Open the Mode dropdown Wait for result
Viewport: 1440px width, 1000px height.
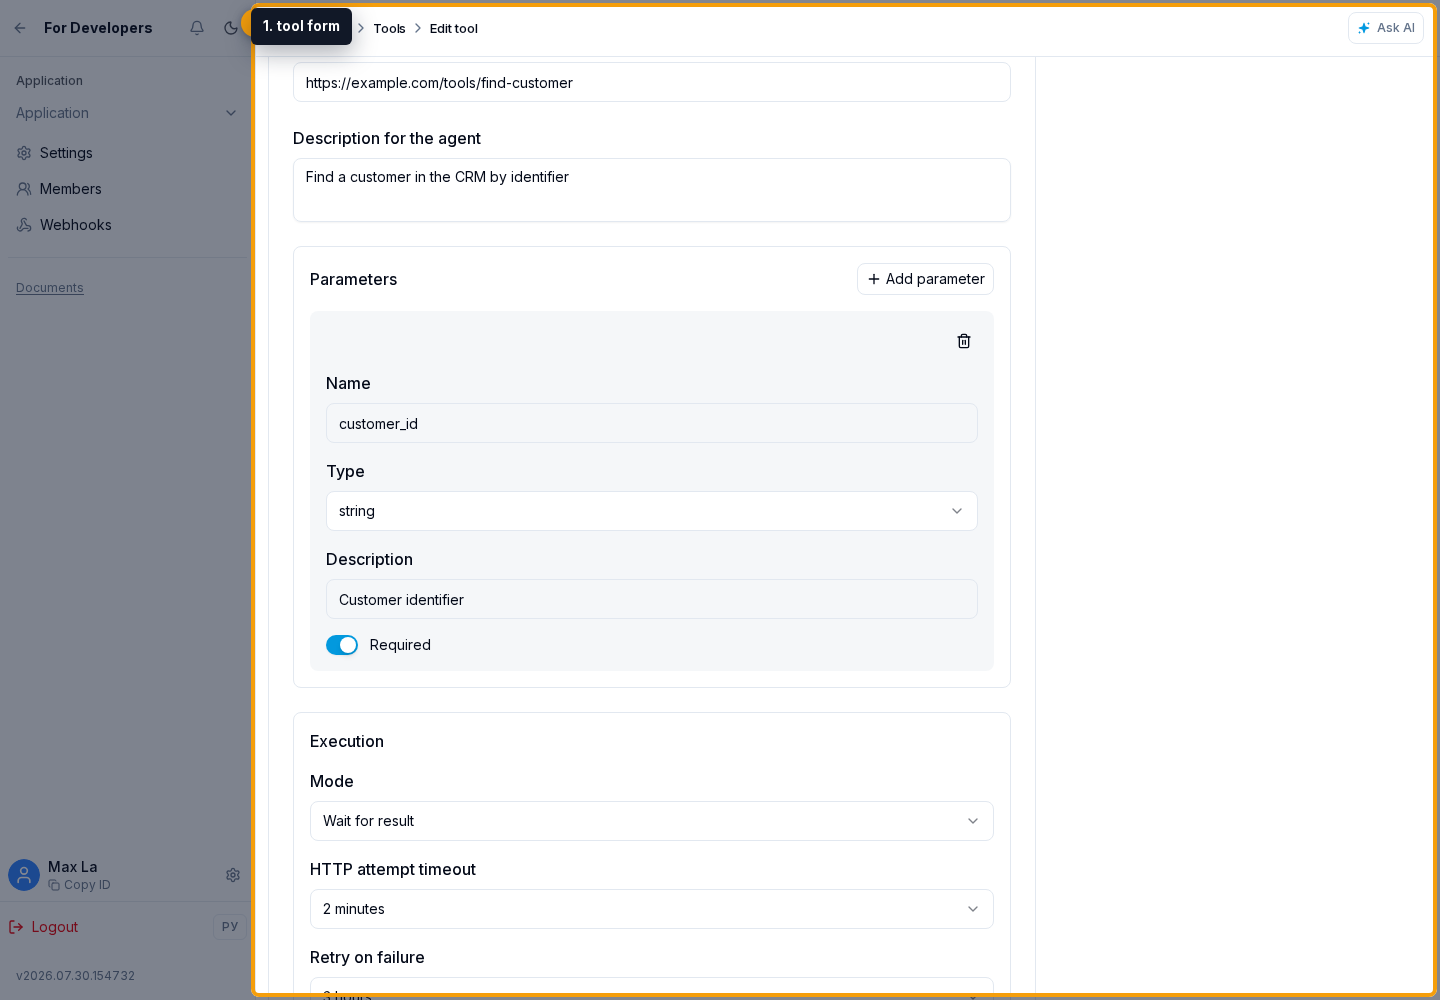652,821
